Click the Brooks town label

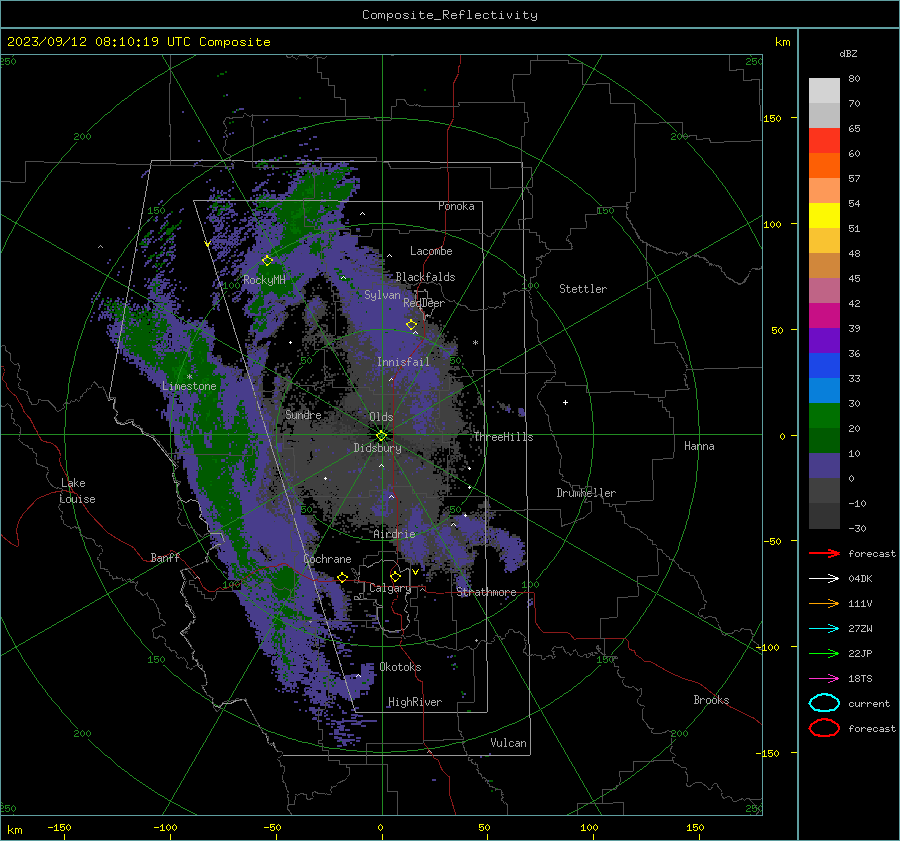click(x=711, y=700)
